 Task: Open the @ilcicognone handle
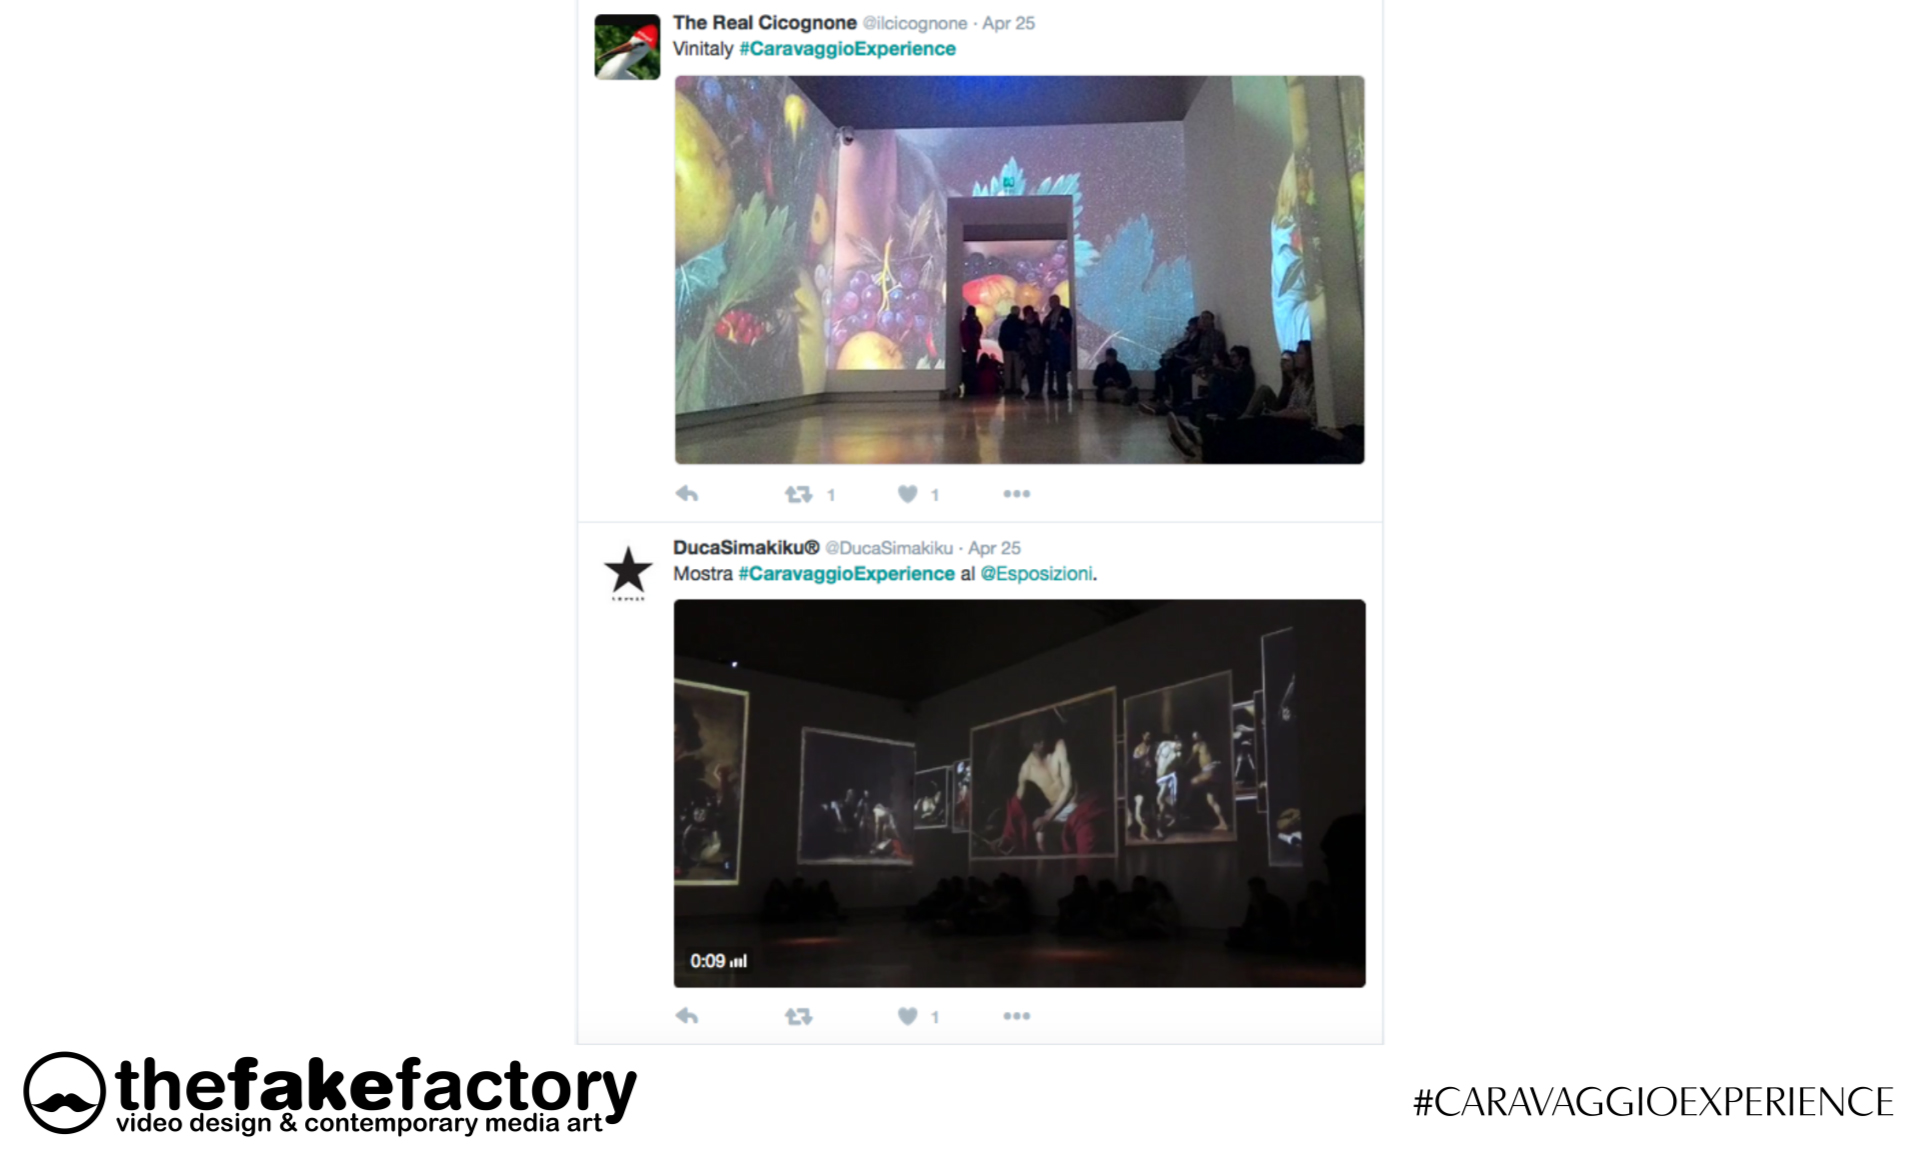[x=915, y=23]
